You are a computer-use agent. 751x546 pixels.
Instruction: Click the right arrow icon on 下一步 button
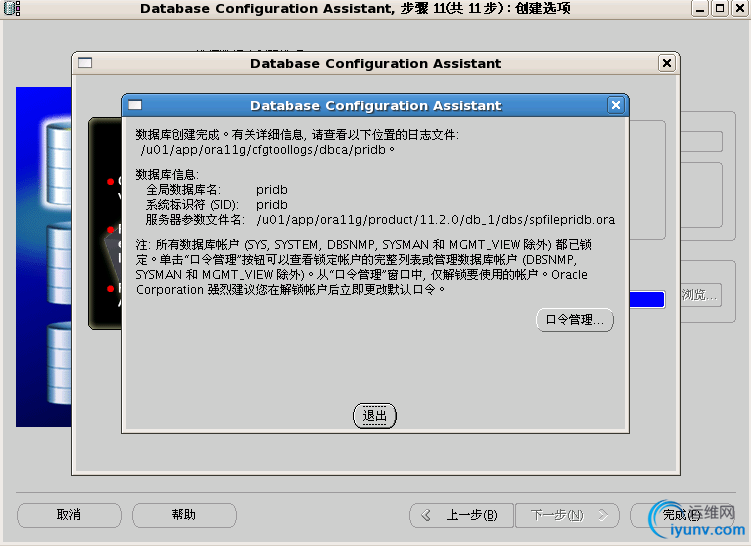tap(603, 515)
